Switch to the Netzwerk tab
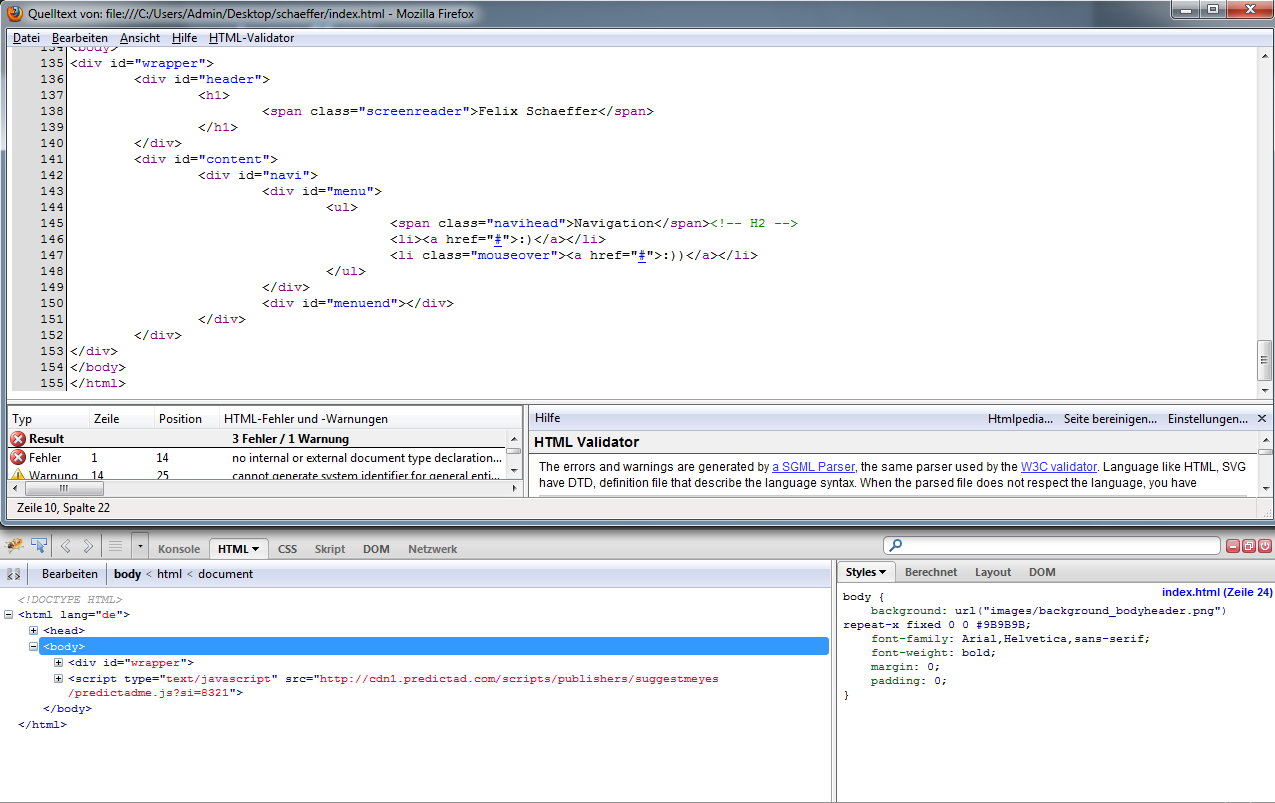 [432, 549]
